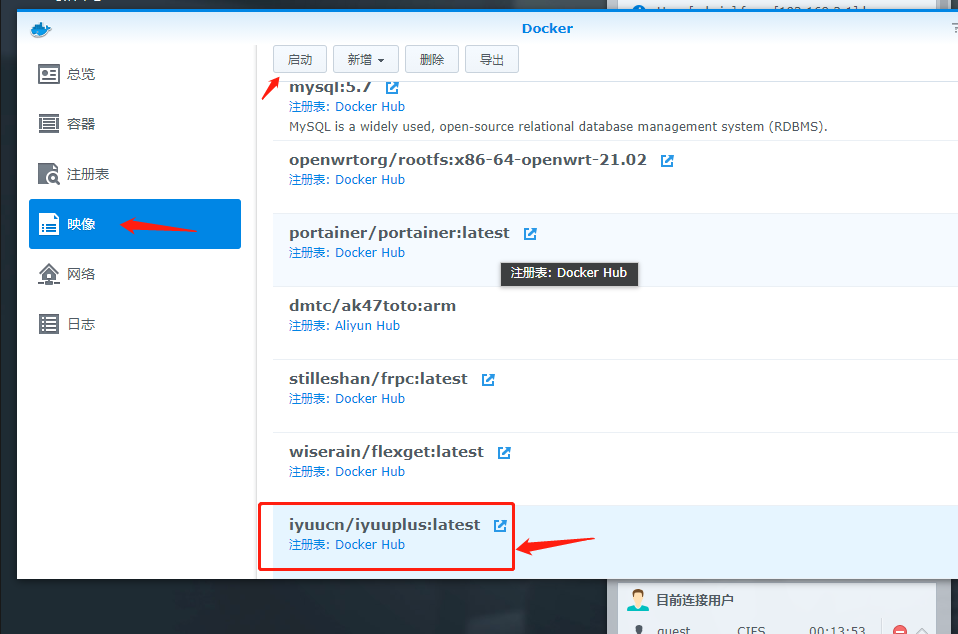The height and width of the screenshot is (634, 958).
Task: Click Docker Hub link under portainer/portainer:latest
Action: pyautogui.click(x=370, y=252)
